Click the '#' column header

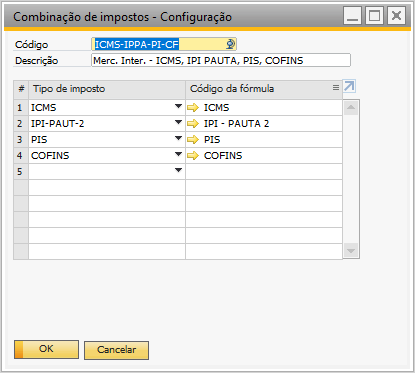21,89
